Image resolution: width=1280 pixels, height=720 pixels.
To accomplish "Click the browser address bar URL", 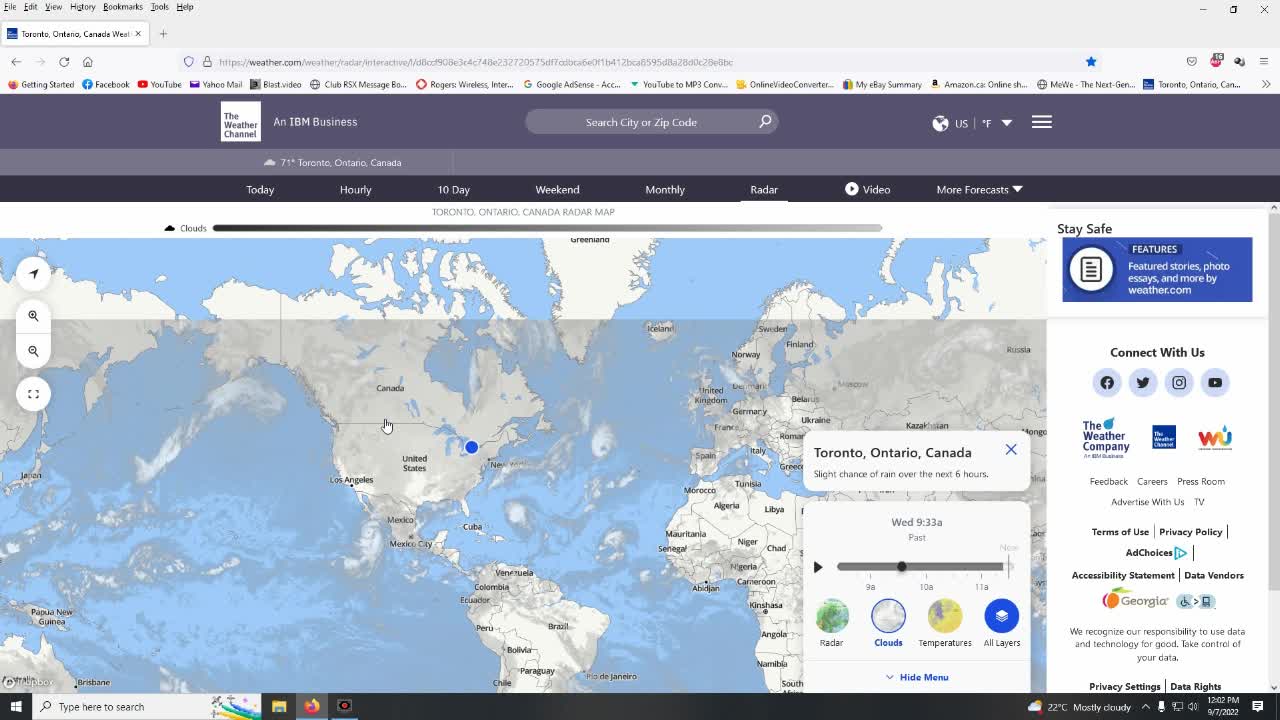I will coord(476,62).
